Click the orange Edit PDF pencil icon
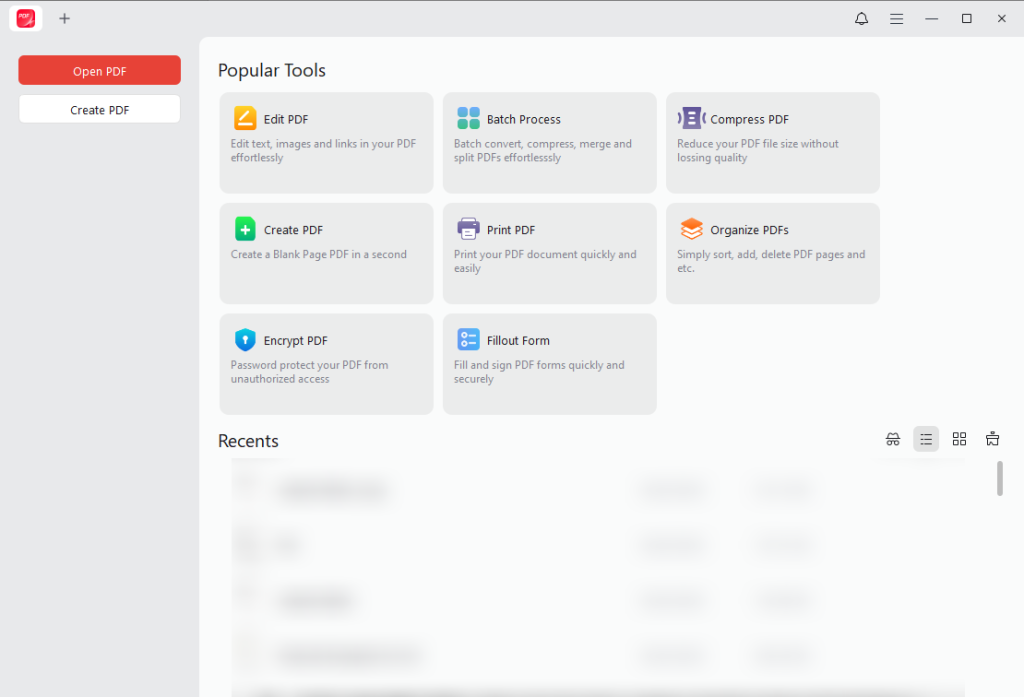Viewport: 1024px width, 697px height. point(245,118)
